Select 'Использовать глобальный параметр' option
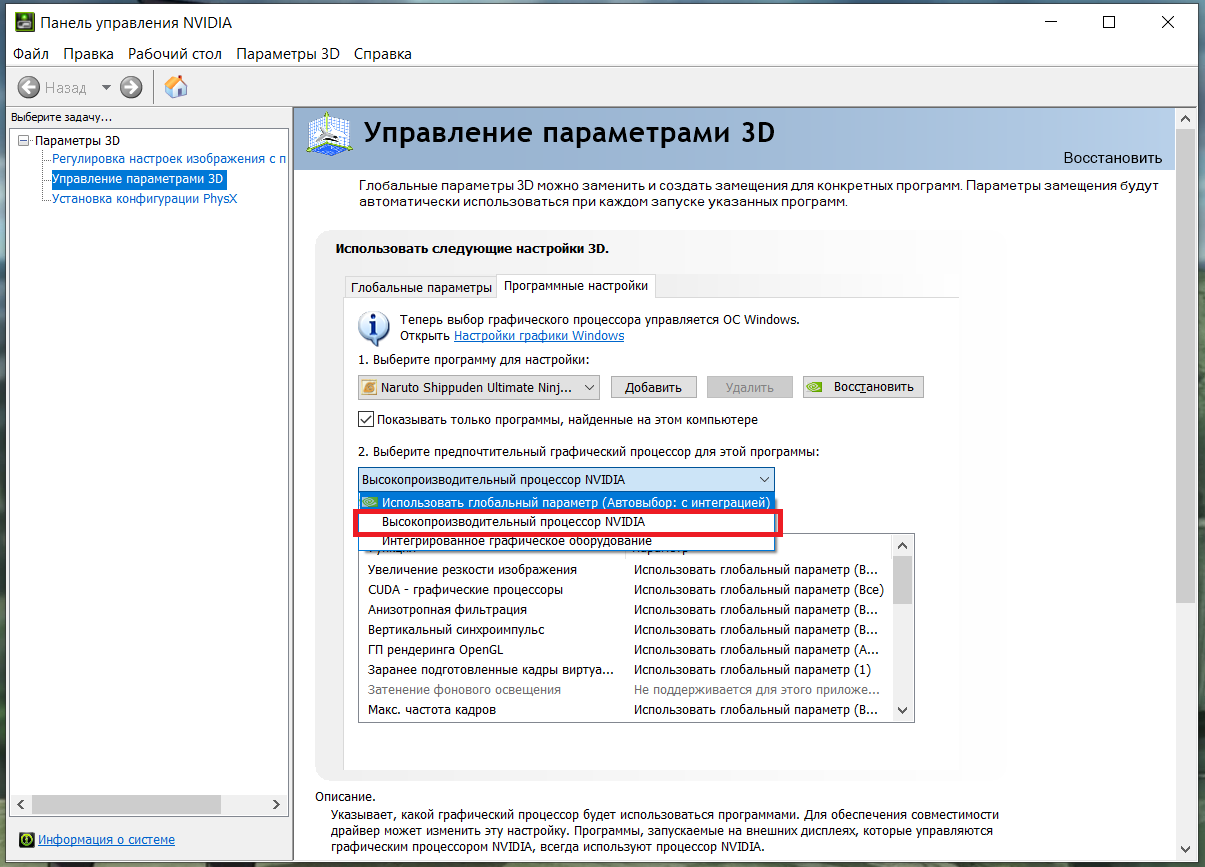1205x867 pixels. [567, 503]
